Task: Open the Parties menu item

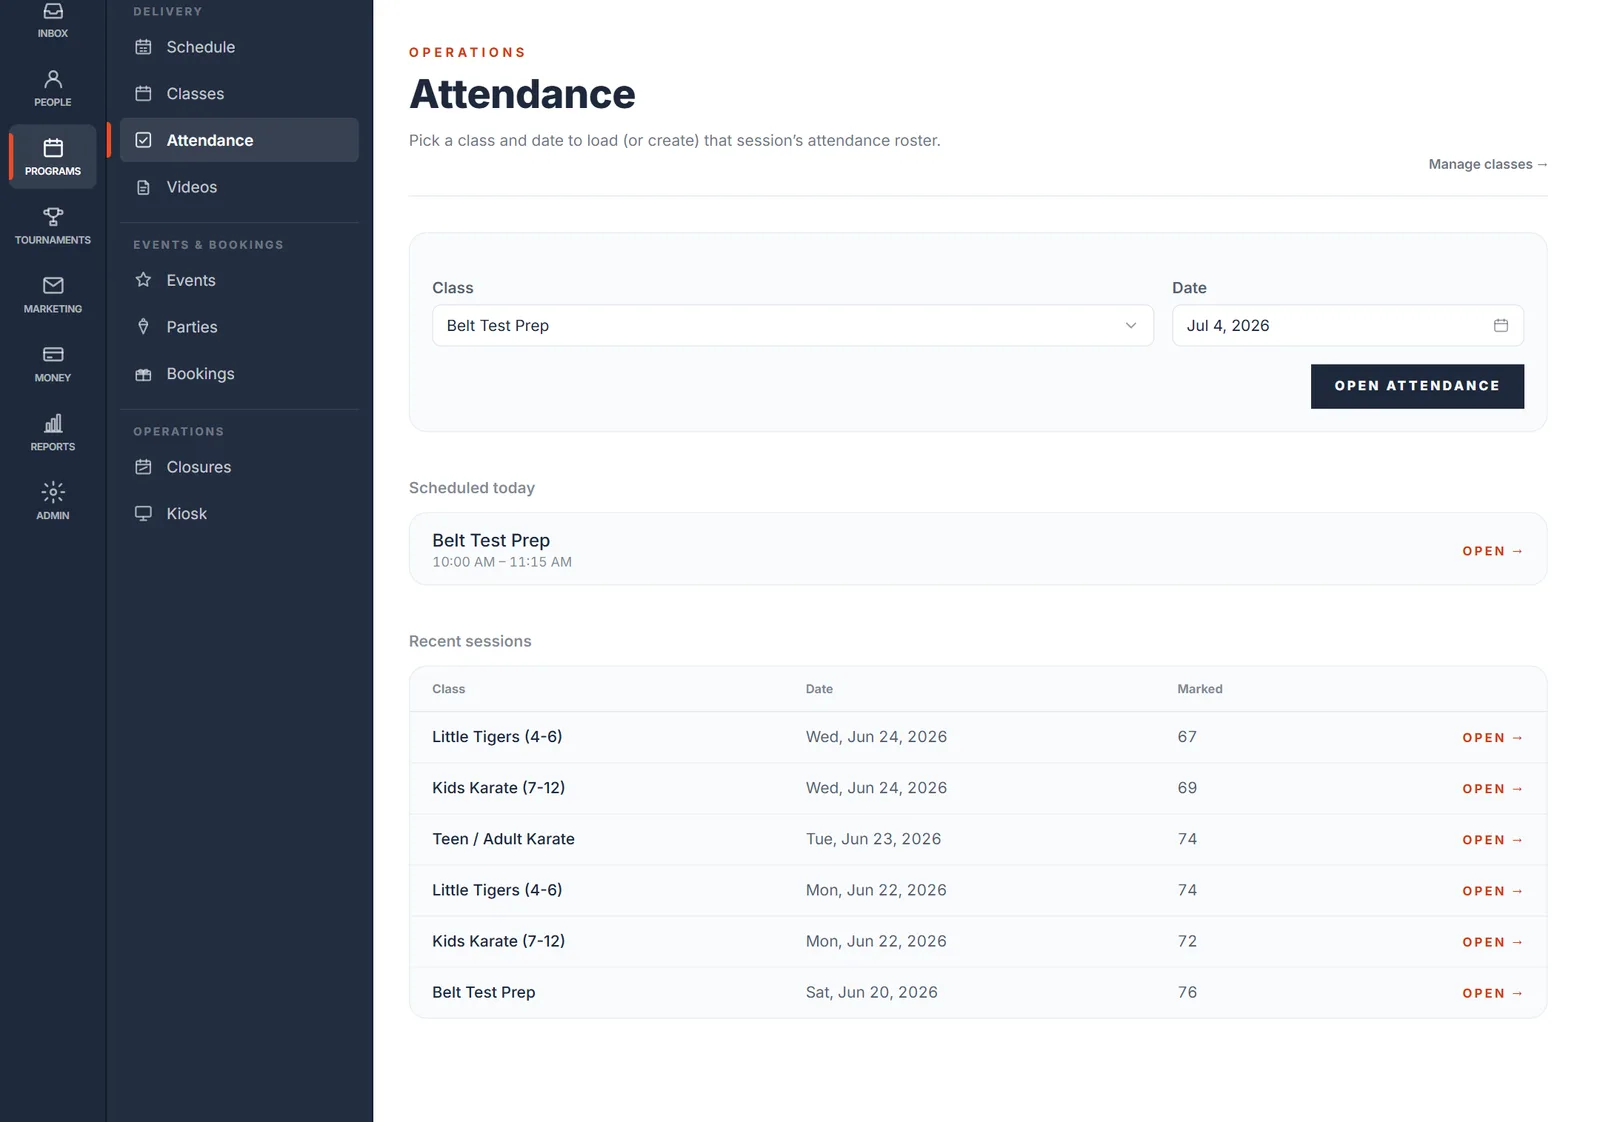Action: pyautogui.click(x=239, y=327)
